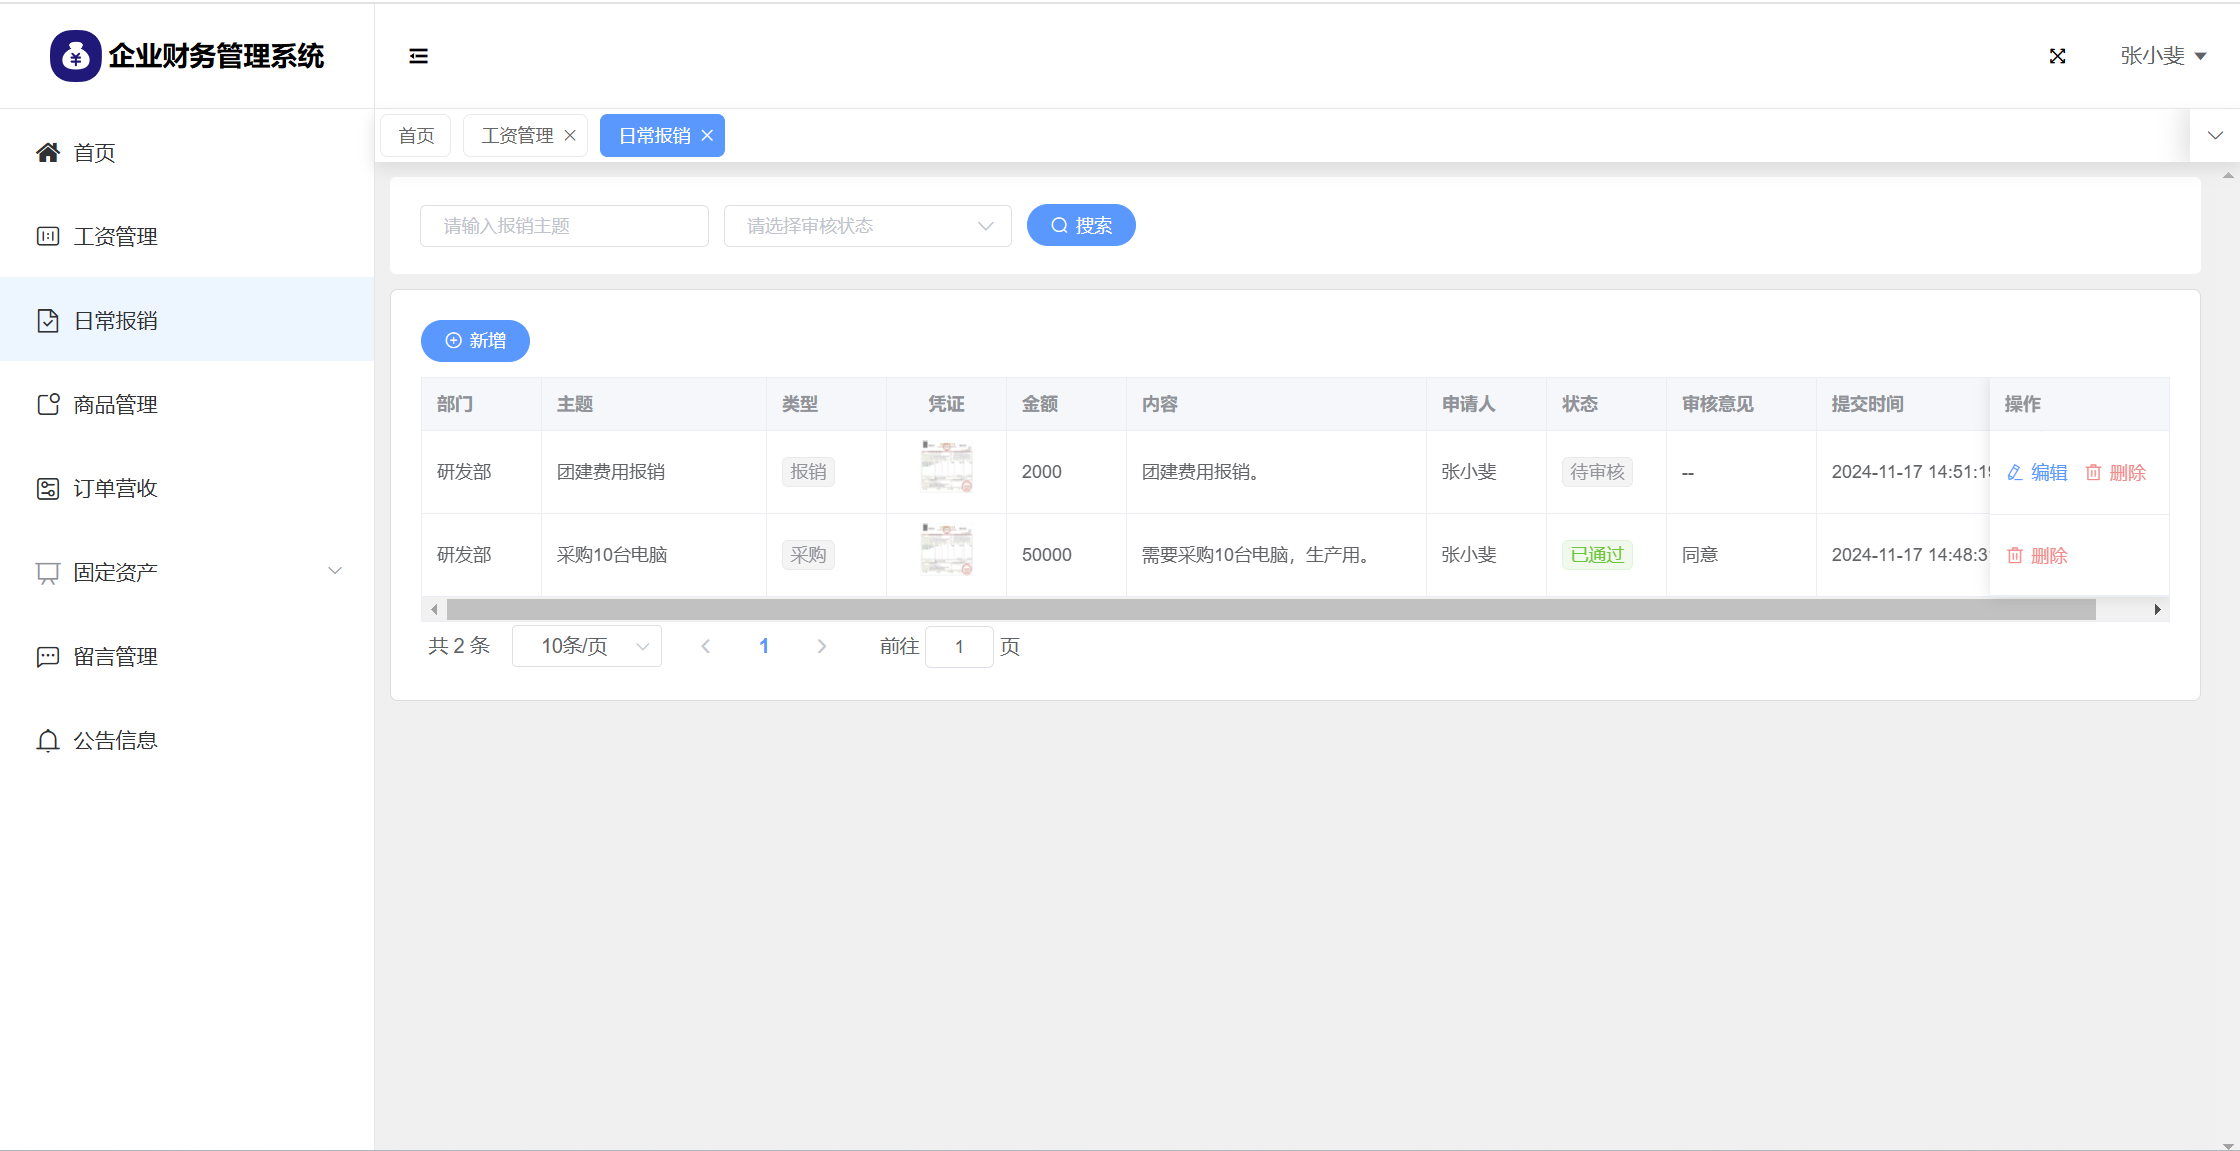The height and width of the screenshot is (1151, 2240).
Task: Close the 日常报销 tab with its X
Action: [x=707, y=135]
